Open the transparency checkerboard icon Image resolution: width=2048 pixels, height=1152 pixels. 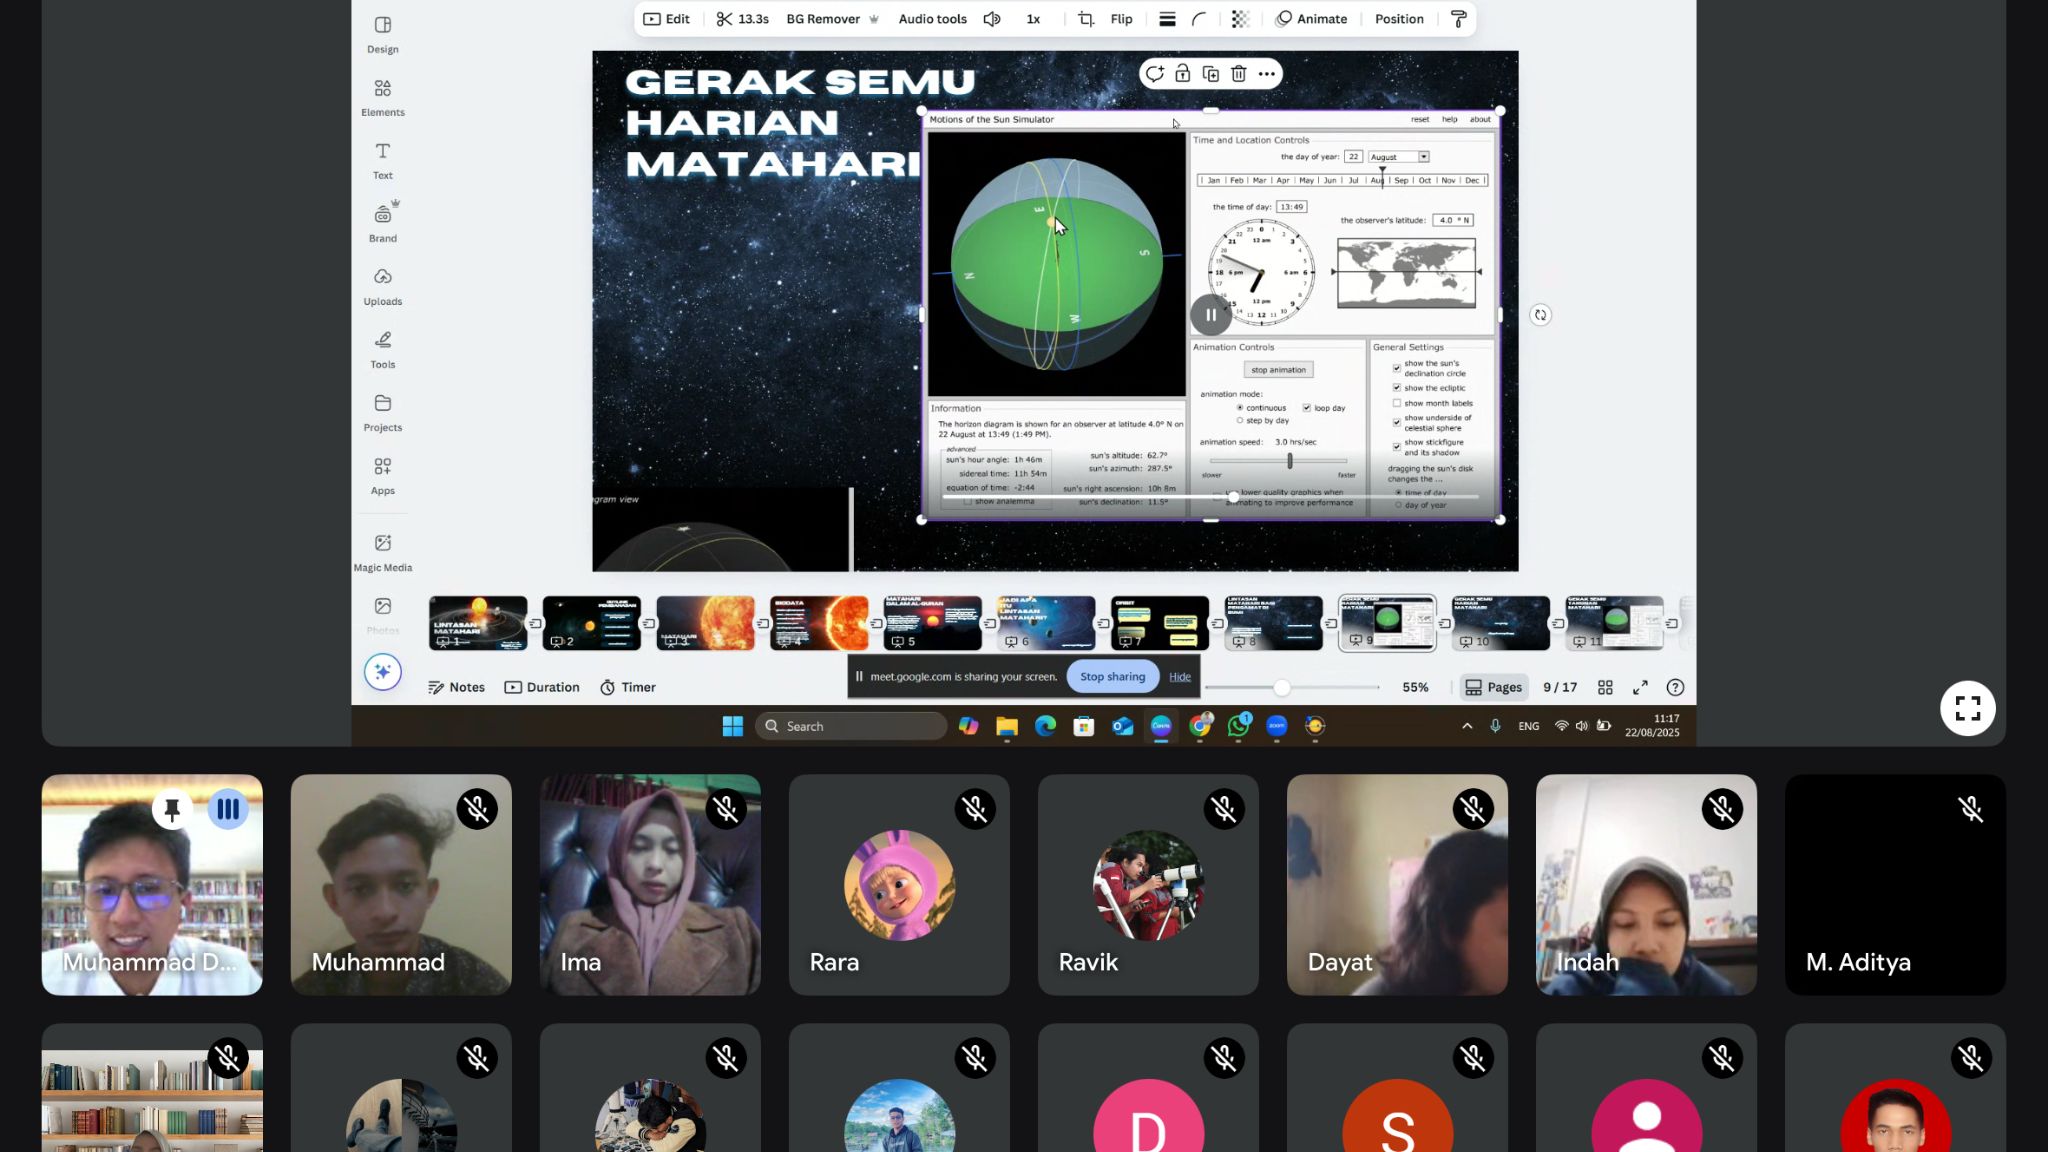(x=1240, y=19)
